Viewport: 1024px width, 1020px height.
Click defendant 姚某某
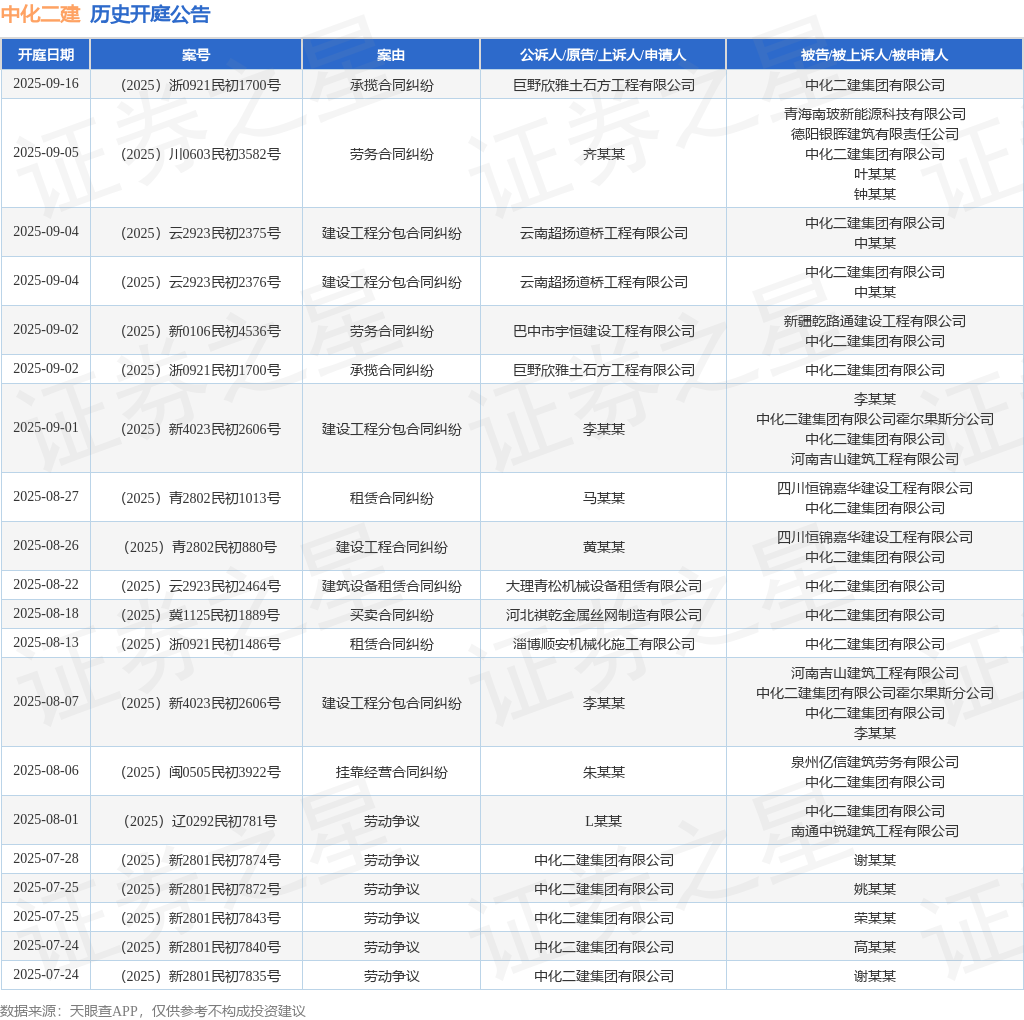(874, 889)
